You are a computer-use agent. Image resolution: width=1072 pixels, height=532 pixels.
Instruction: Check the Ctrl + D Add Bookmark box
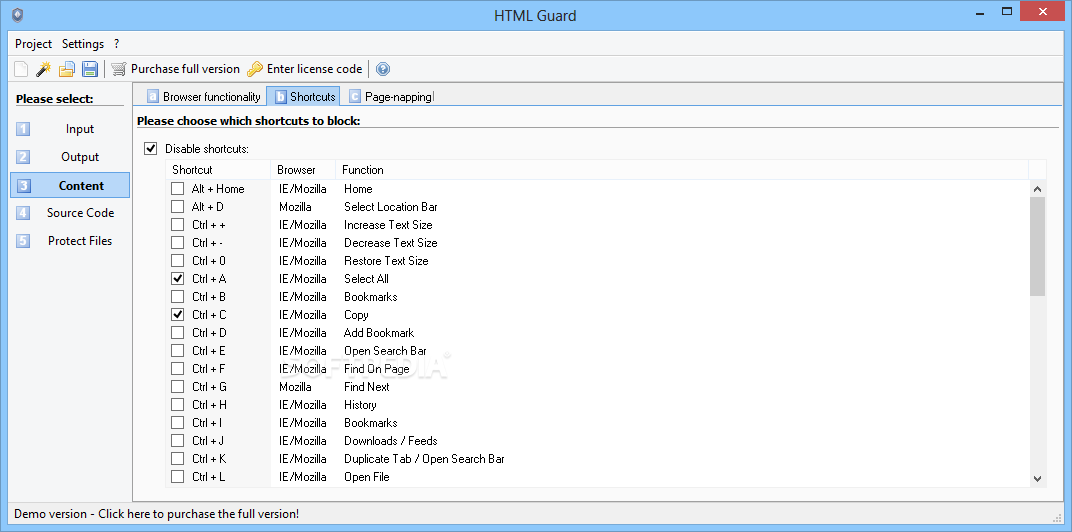pos(178,333)
